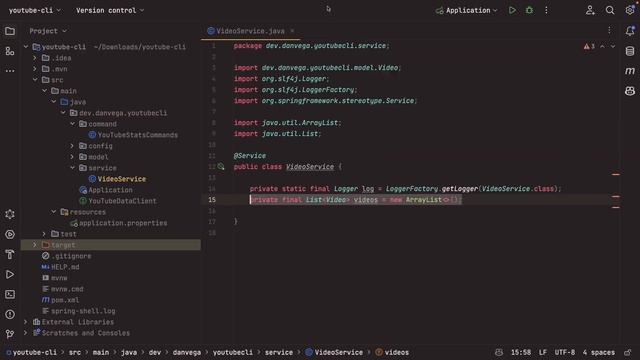Screen dimensions: 640x360
Task: Collapse the src folder
Action: [35, 80]
